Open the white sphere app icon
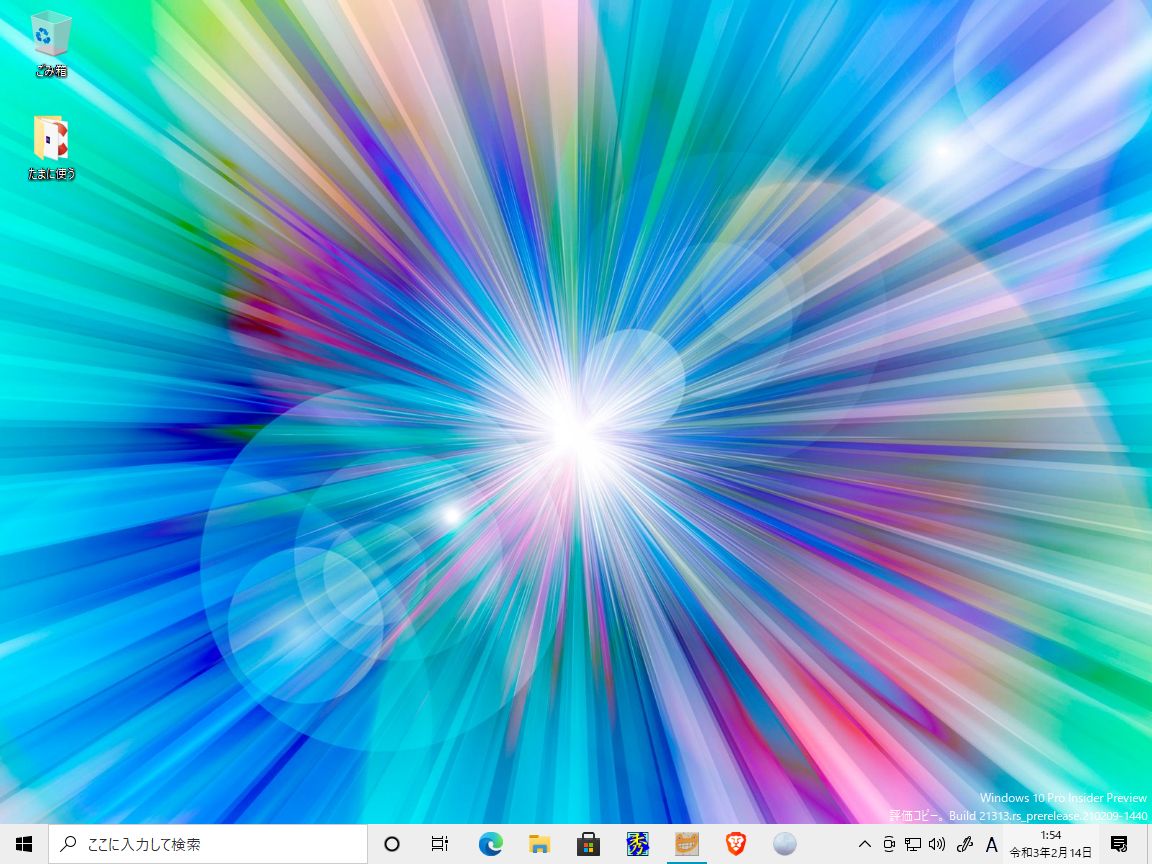 pyautogui.click(x=785, y=844)
